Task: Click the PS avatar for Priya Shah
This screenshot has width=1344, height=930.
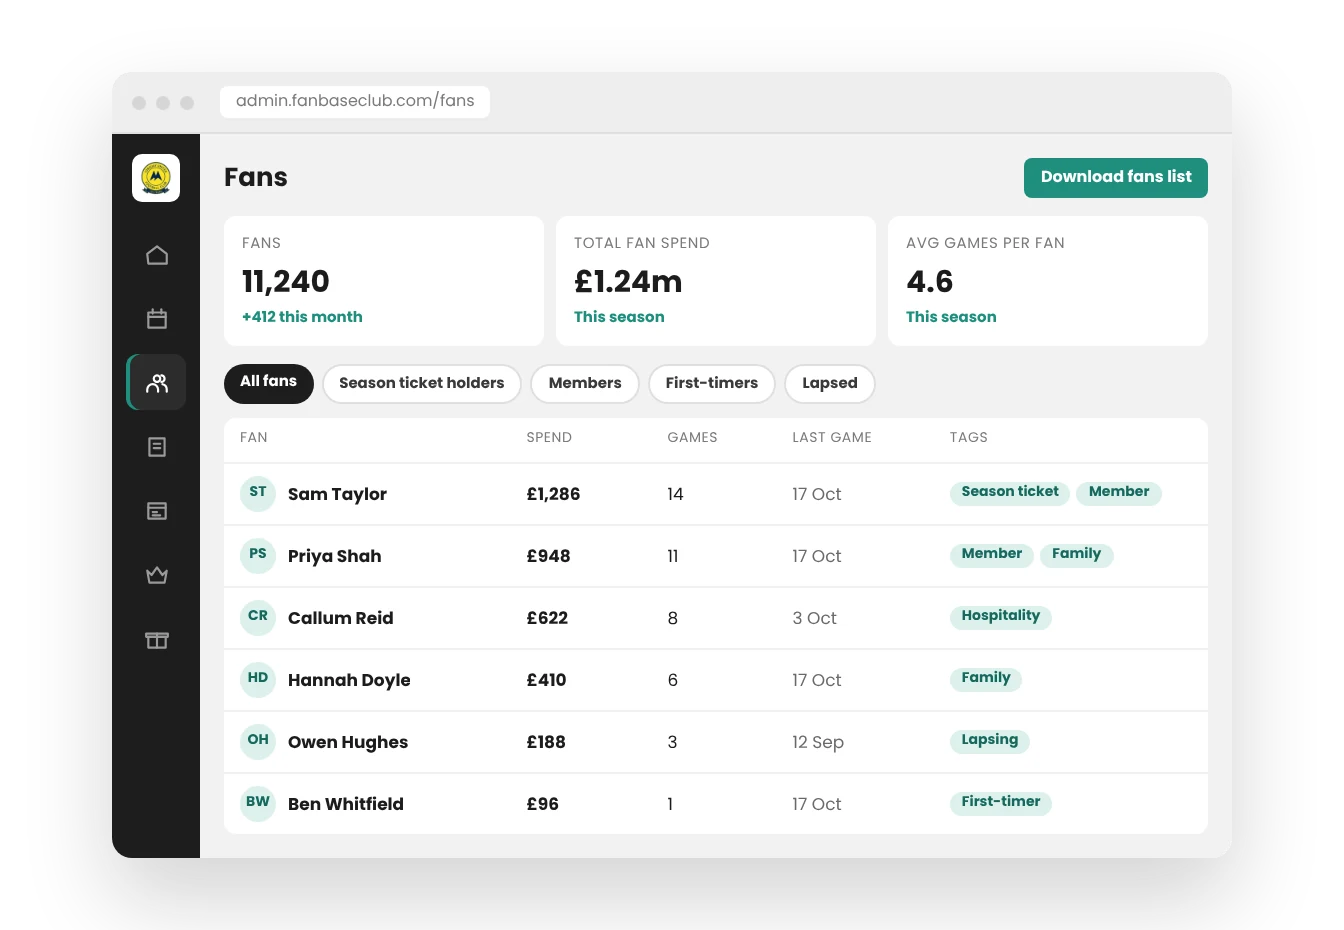Action: click(x=258, y=555)
